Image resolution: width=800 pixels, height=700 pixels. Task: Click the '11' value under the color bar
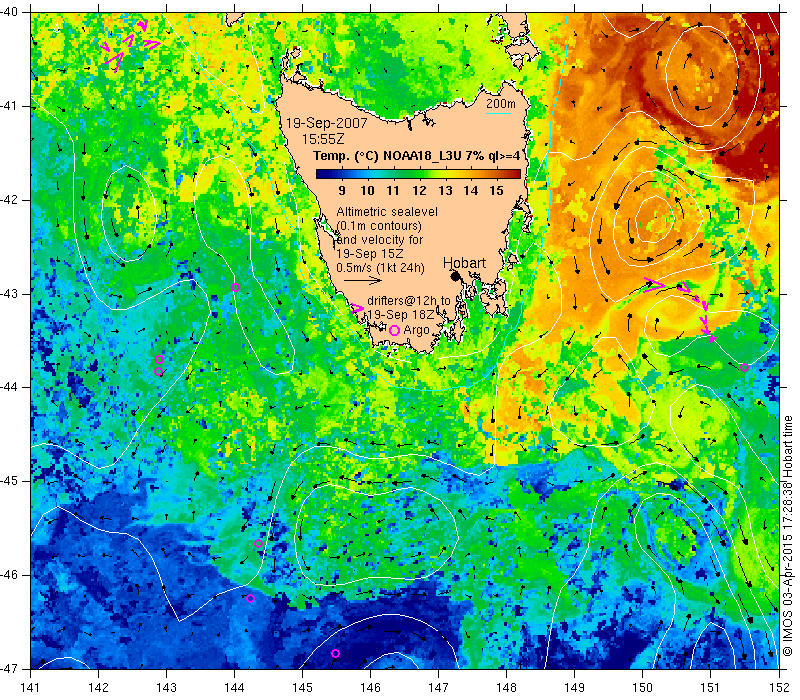click(x=392, y=191)
